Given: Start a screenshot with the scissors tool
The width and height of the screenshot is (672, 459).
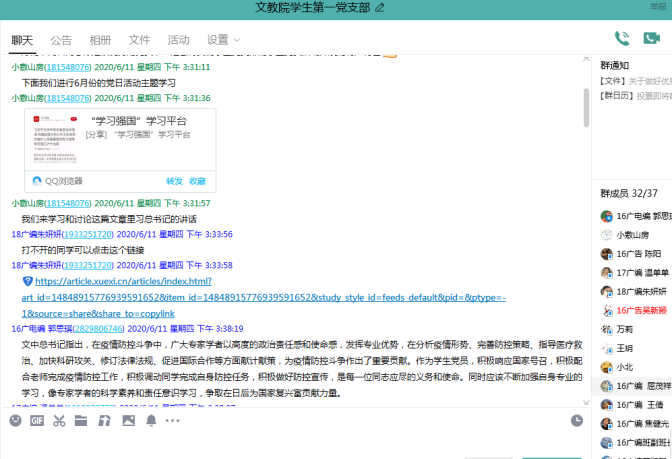Looking at the screenshot, I should (60, 421).
